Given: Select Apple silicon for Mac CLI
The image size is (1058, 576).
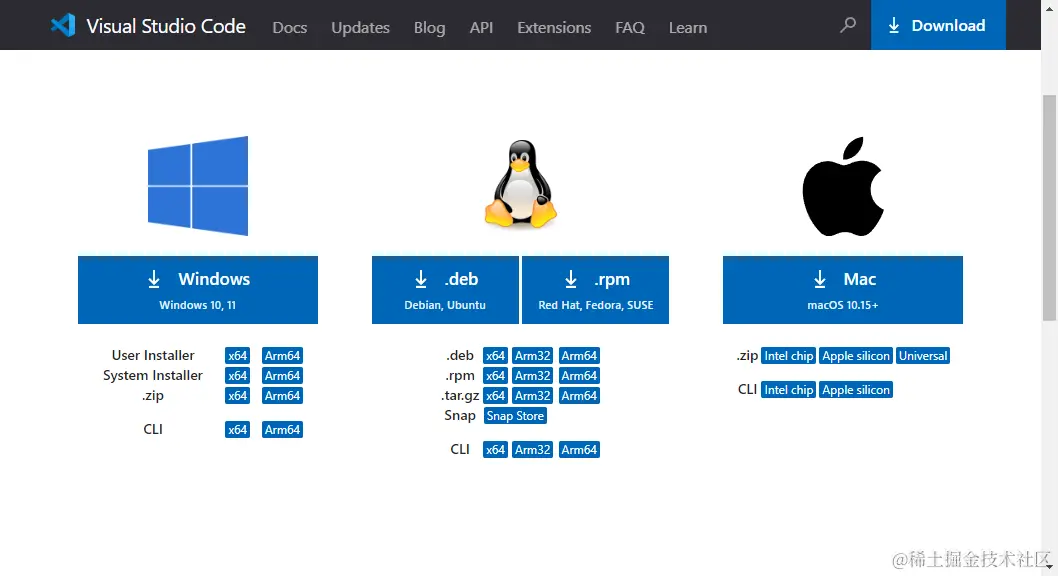Looking at the screenshot, I should click(856, 390).
